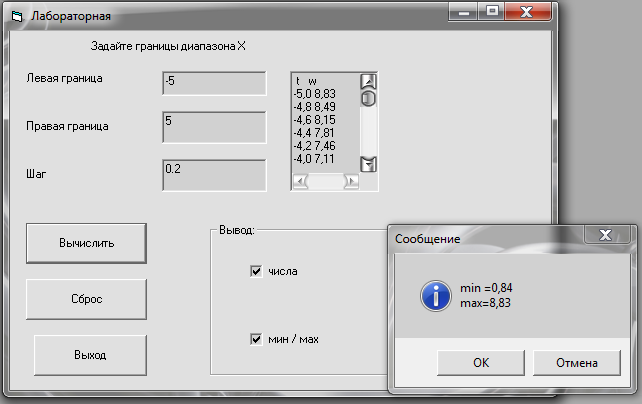
Task: Click the Сообщение dialog title
Action: pos(427,239)
